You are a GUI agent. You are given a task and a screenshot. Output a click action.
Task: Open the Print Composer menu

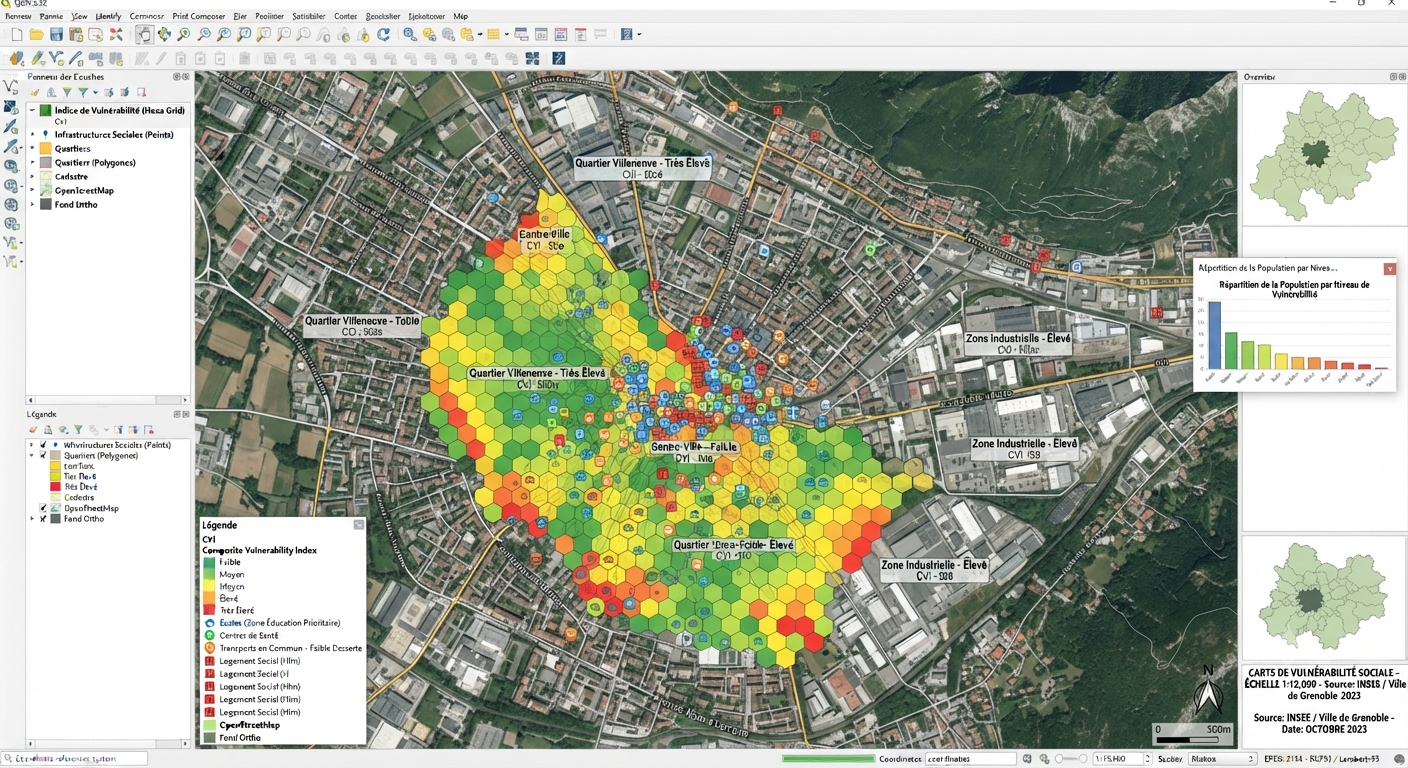pos(199,16)
